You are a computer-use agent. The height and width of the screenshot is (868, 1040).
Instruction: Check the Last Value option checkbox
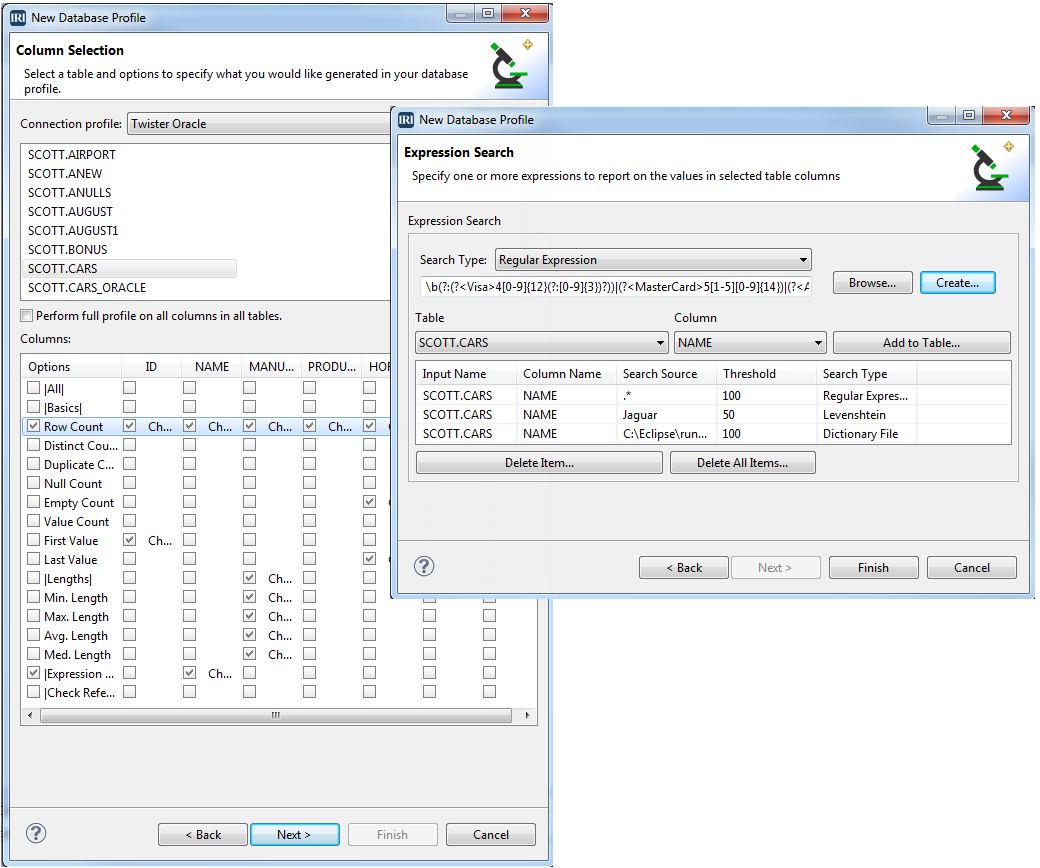click(x=33, y=559)
